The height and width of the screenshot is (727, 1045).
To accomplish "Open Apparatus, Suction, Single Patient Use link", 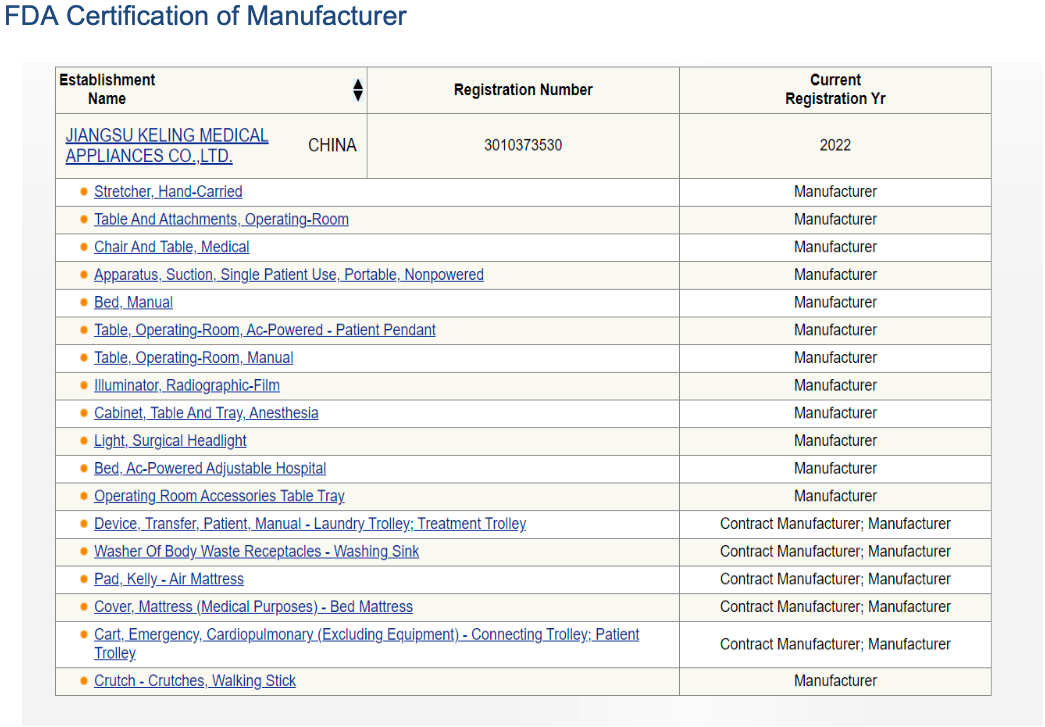I will (x=288, y=275).
